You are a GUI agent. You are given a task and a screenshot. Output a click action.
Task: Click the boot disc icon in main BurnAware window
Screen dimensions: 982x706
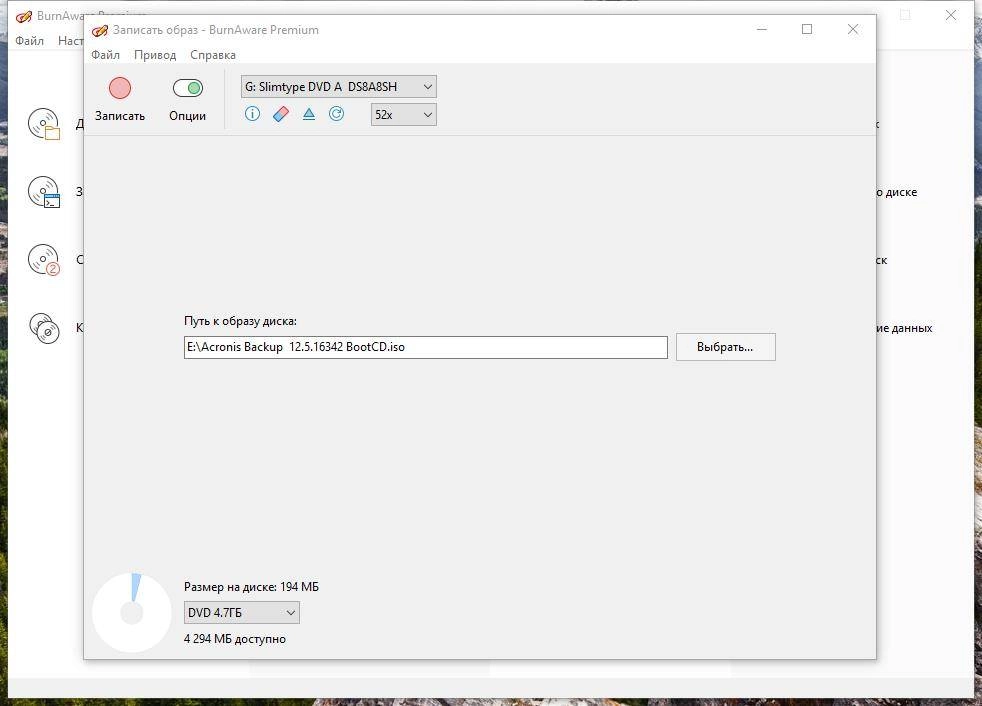pyautogui.click(x=44, y=192)
